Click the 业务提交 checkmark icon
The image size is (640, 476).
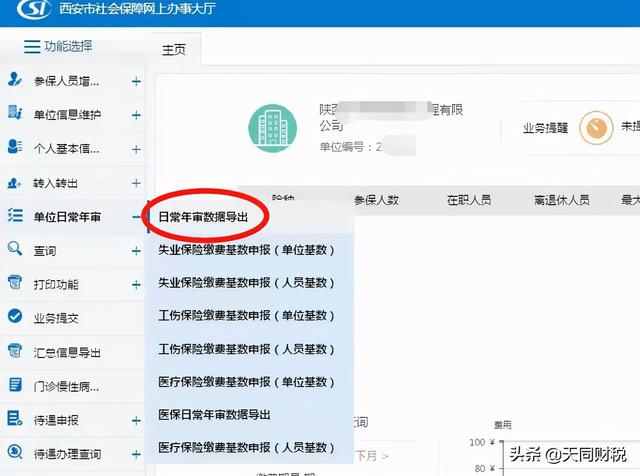pos(15,316)
